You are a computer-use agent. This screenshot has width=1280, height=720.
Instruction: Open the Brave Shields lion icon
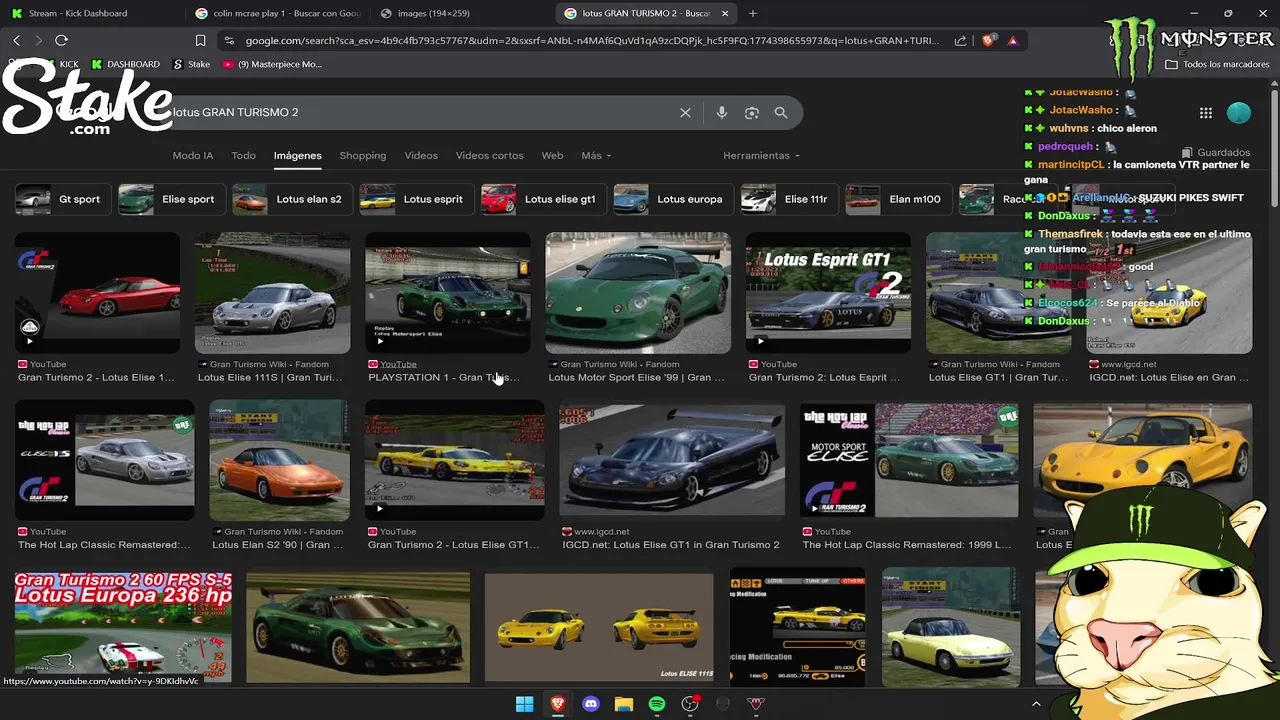coord(988,40)
